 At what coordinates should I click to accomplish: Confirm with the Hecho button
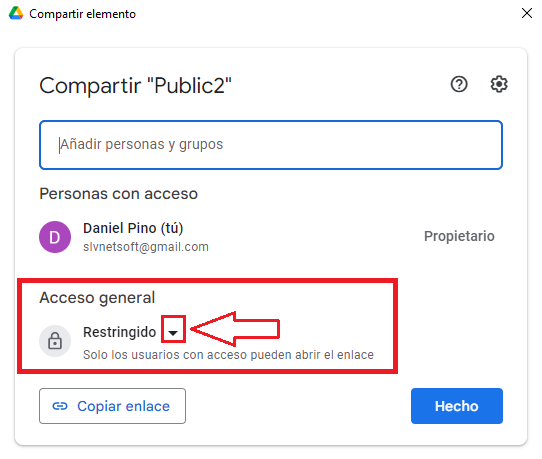457,406
